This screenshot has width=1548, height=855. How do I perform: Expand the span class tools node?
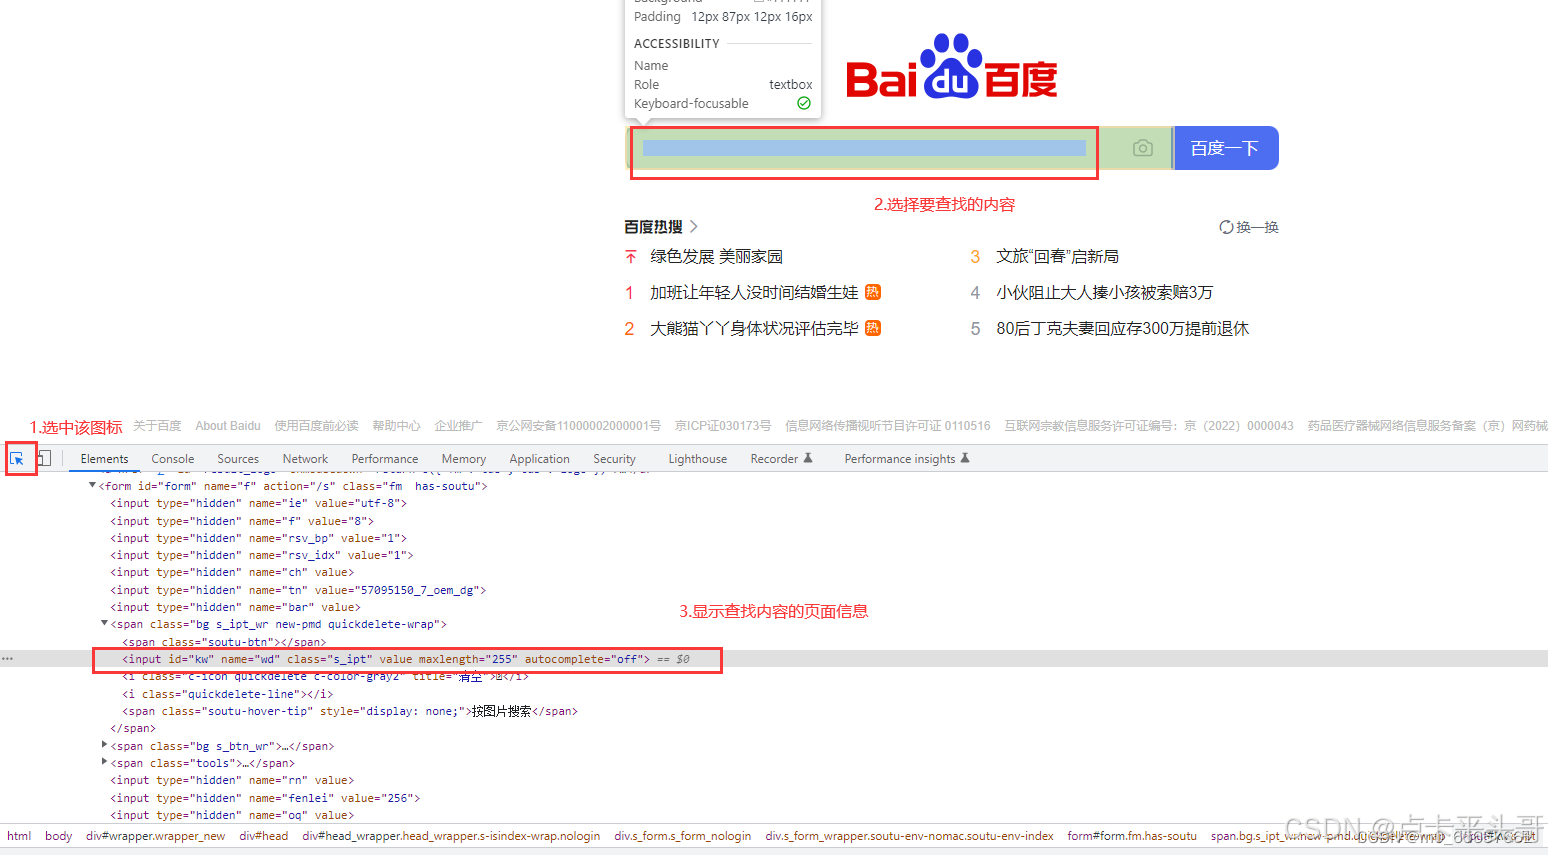click(105, 763)
